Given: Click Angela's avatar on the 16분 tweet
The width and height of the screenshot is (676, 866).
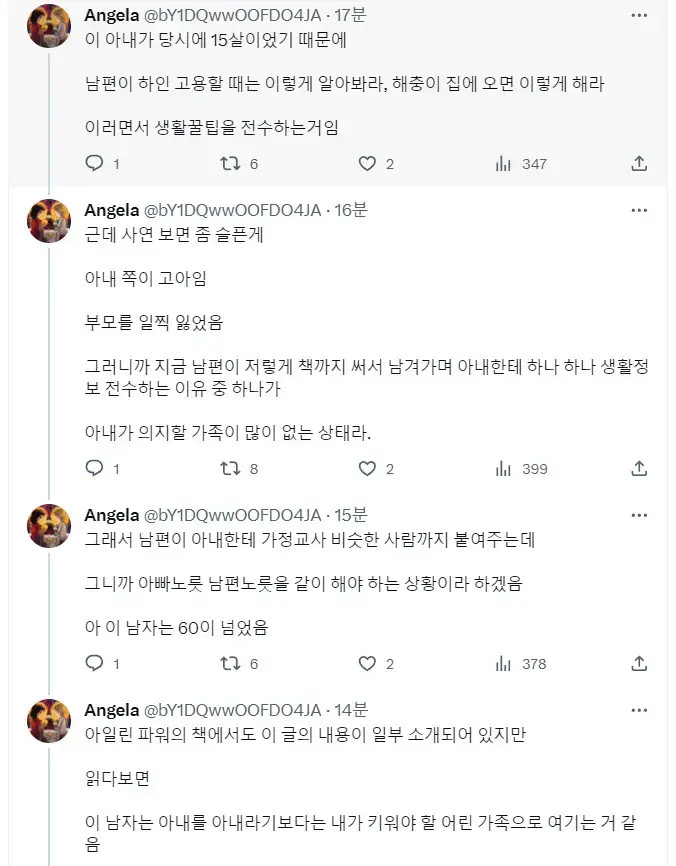Looking at the screenshot, I should tap(48, 222).
